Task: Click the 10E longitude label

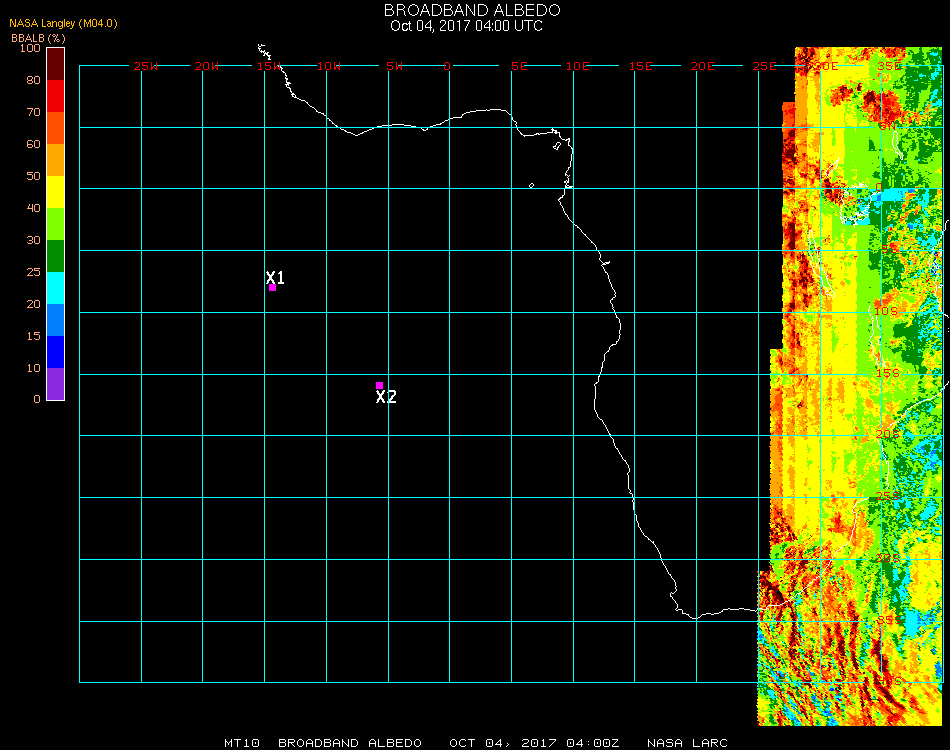Action: 578,66
